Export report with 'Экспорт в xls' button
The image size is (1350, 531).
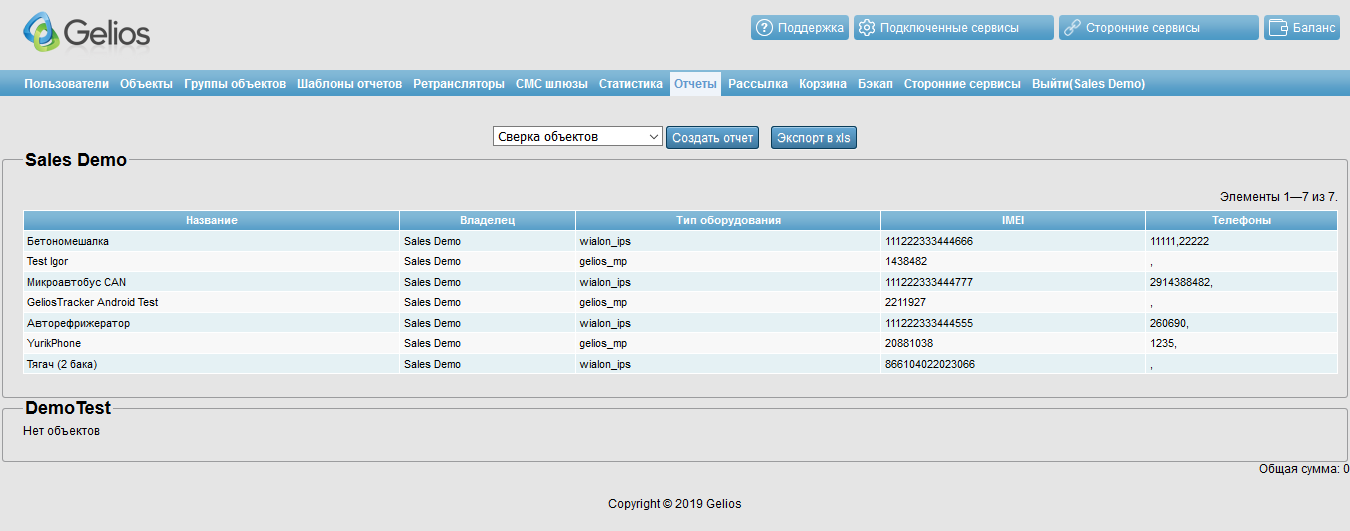click(813, 138)
